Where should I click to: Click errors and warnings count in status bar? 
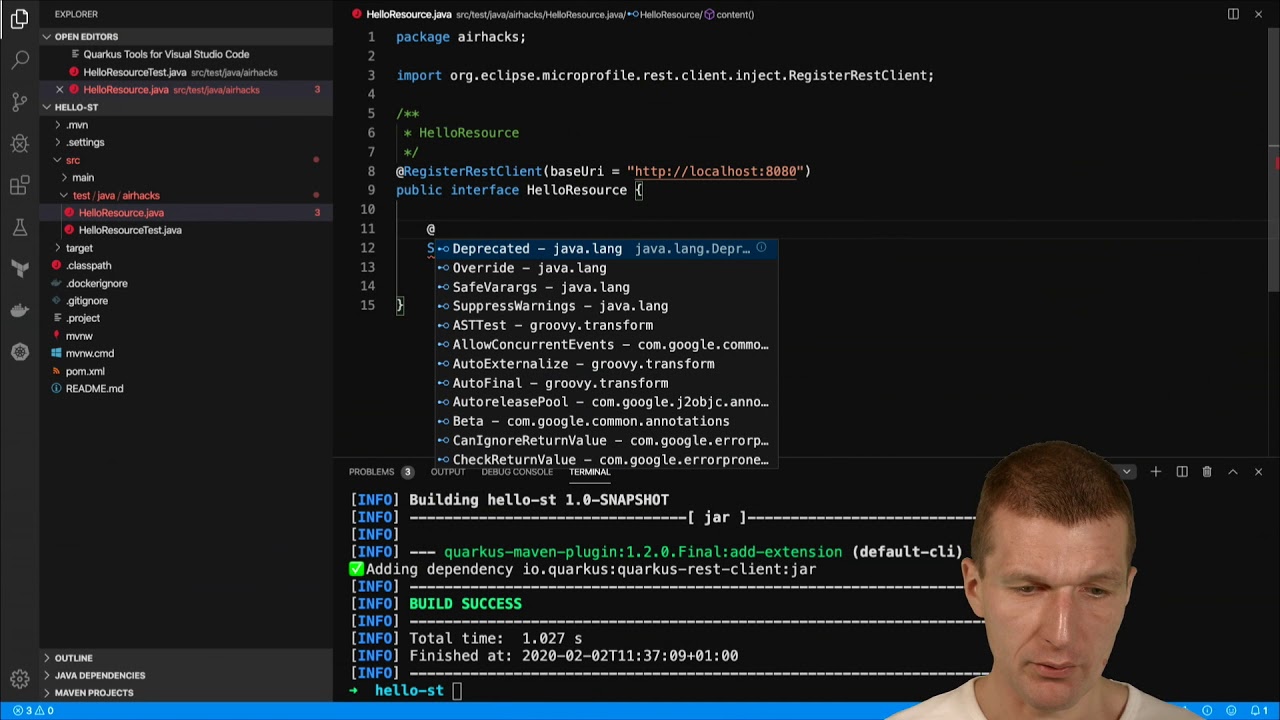coord(33,711)
